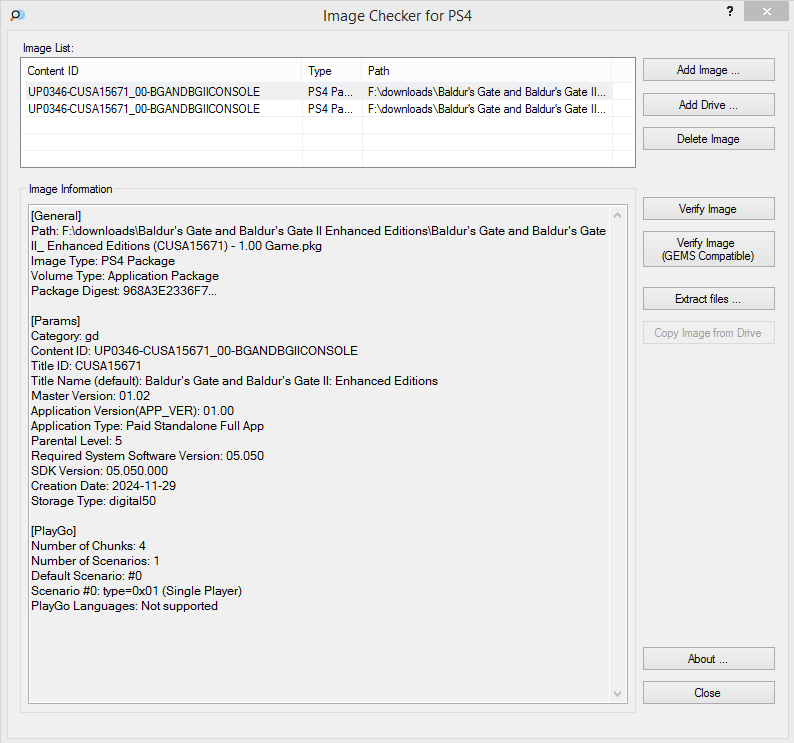794x743 pixels.
Task: Click Application Type: Paid Standalone Full App
Action: (x=147, y=426)
